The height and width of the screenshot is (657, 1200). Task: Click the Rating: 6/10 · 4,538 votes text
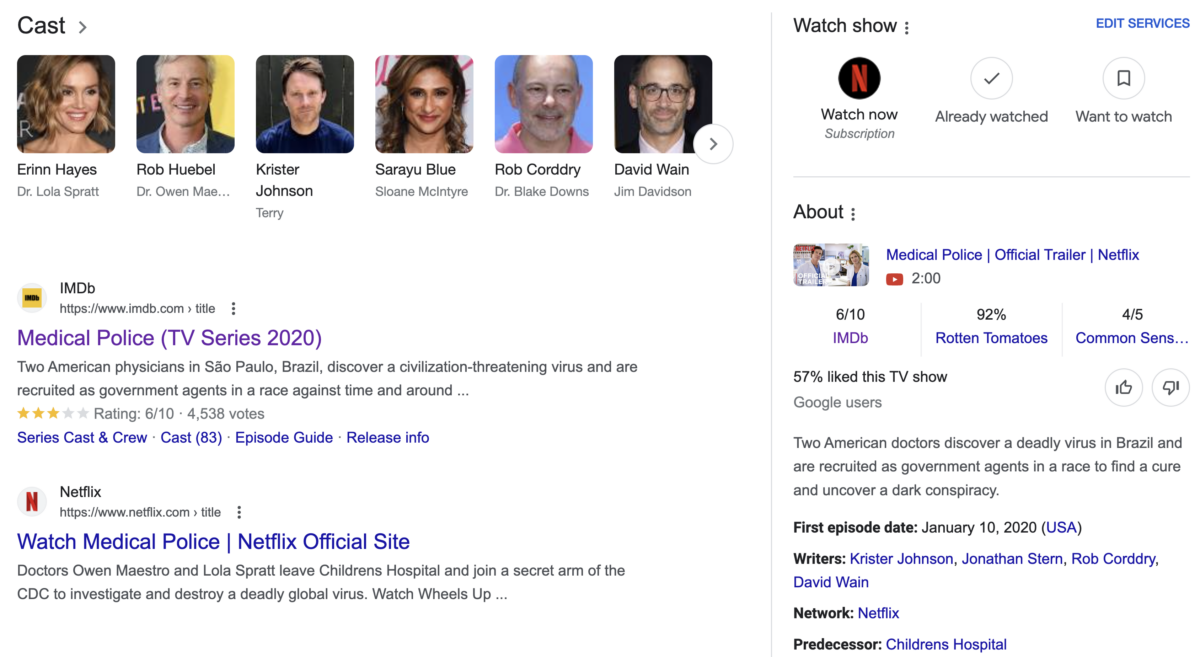pyautogui.click(x=179, y=413)
